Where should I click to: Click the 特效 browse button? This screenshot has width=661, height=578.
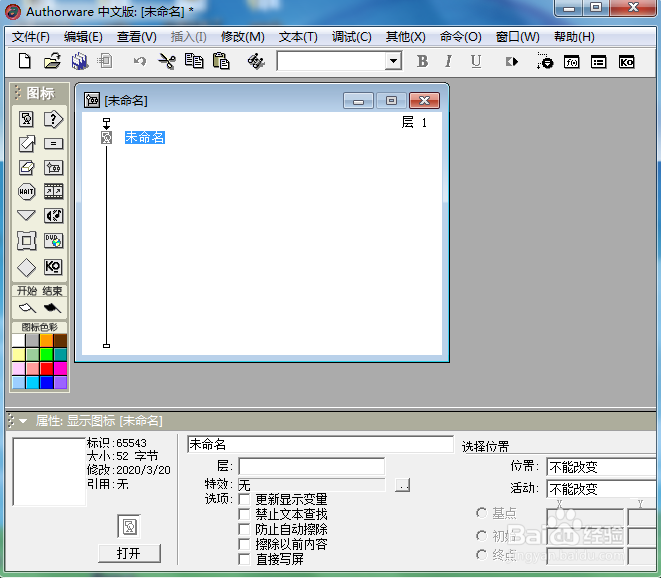pyautogui.click(x=403, y=485)
